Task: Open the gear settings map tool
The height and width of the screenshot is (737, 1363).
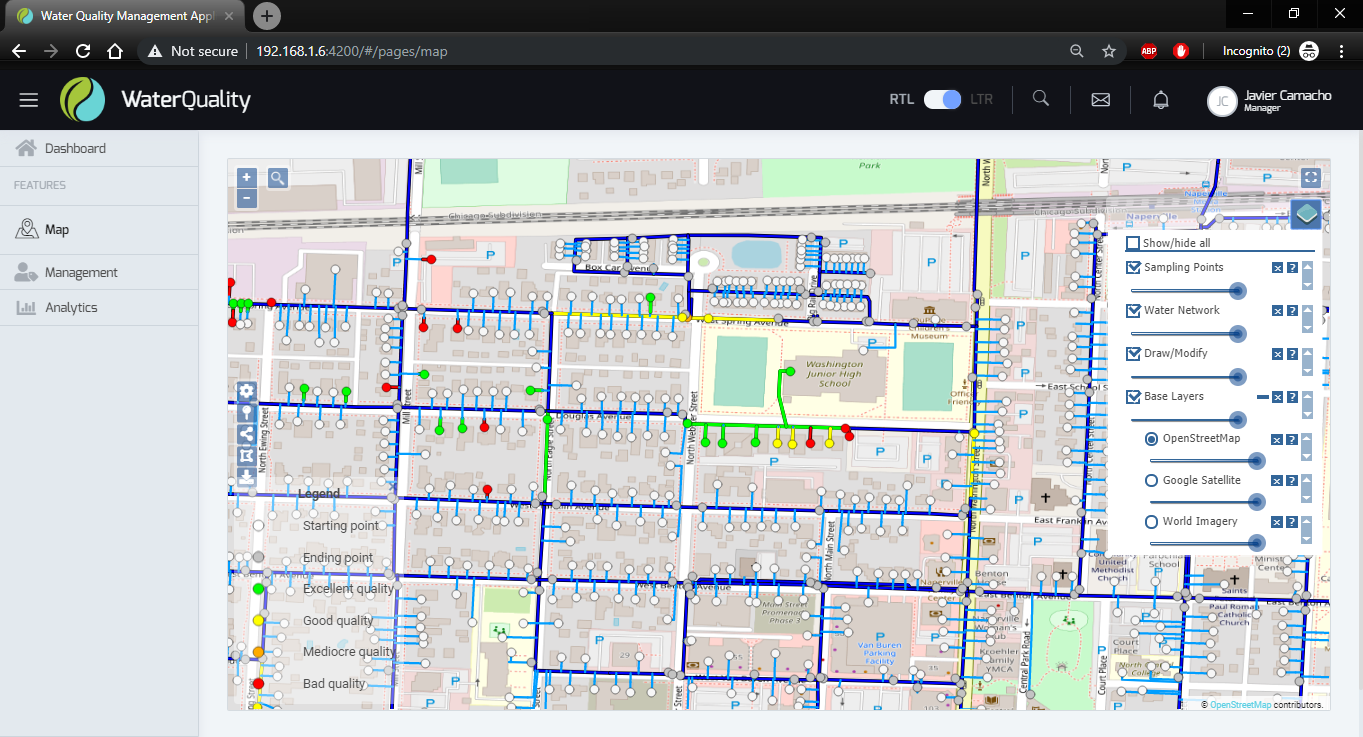Action: pyautogui.click(x=246, y=391)
